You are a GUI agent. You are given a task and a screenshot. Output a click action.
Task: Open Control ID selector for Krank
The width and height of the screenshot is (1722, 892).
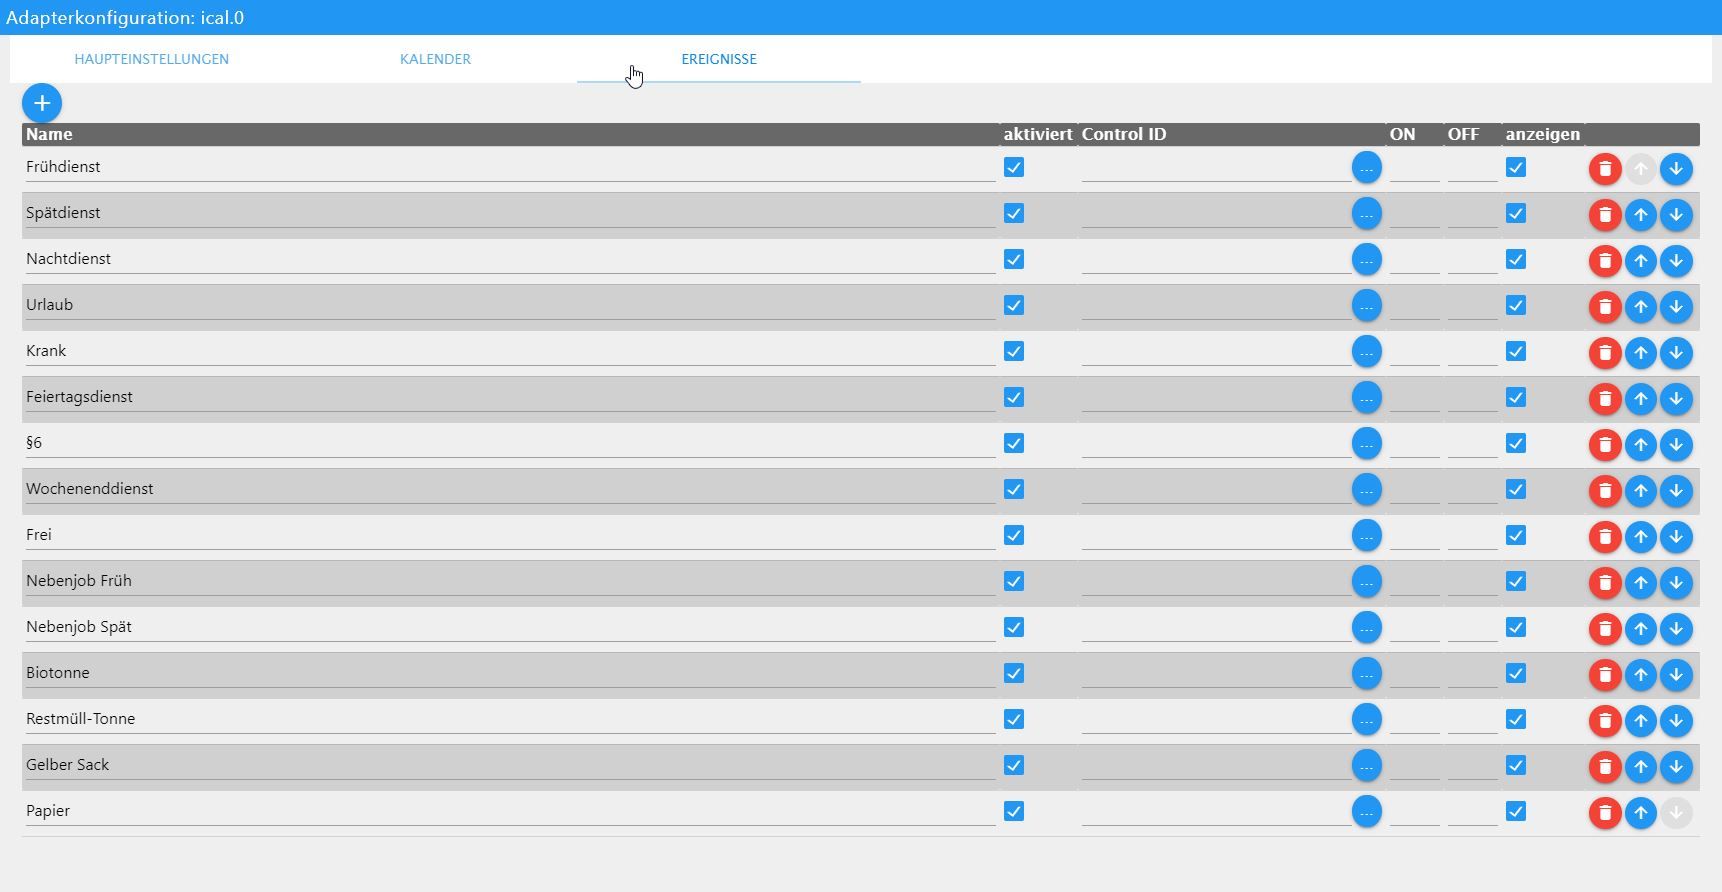coord(1367,351)
